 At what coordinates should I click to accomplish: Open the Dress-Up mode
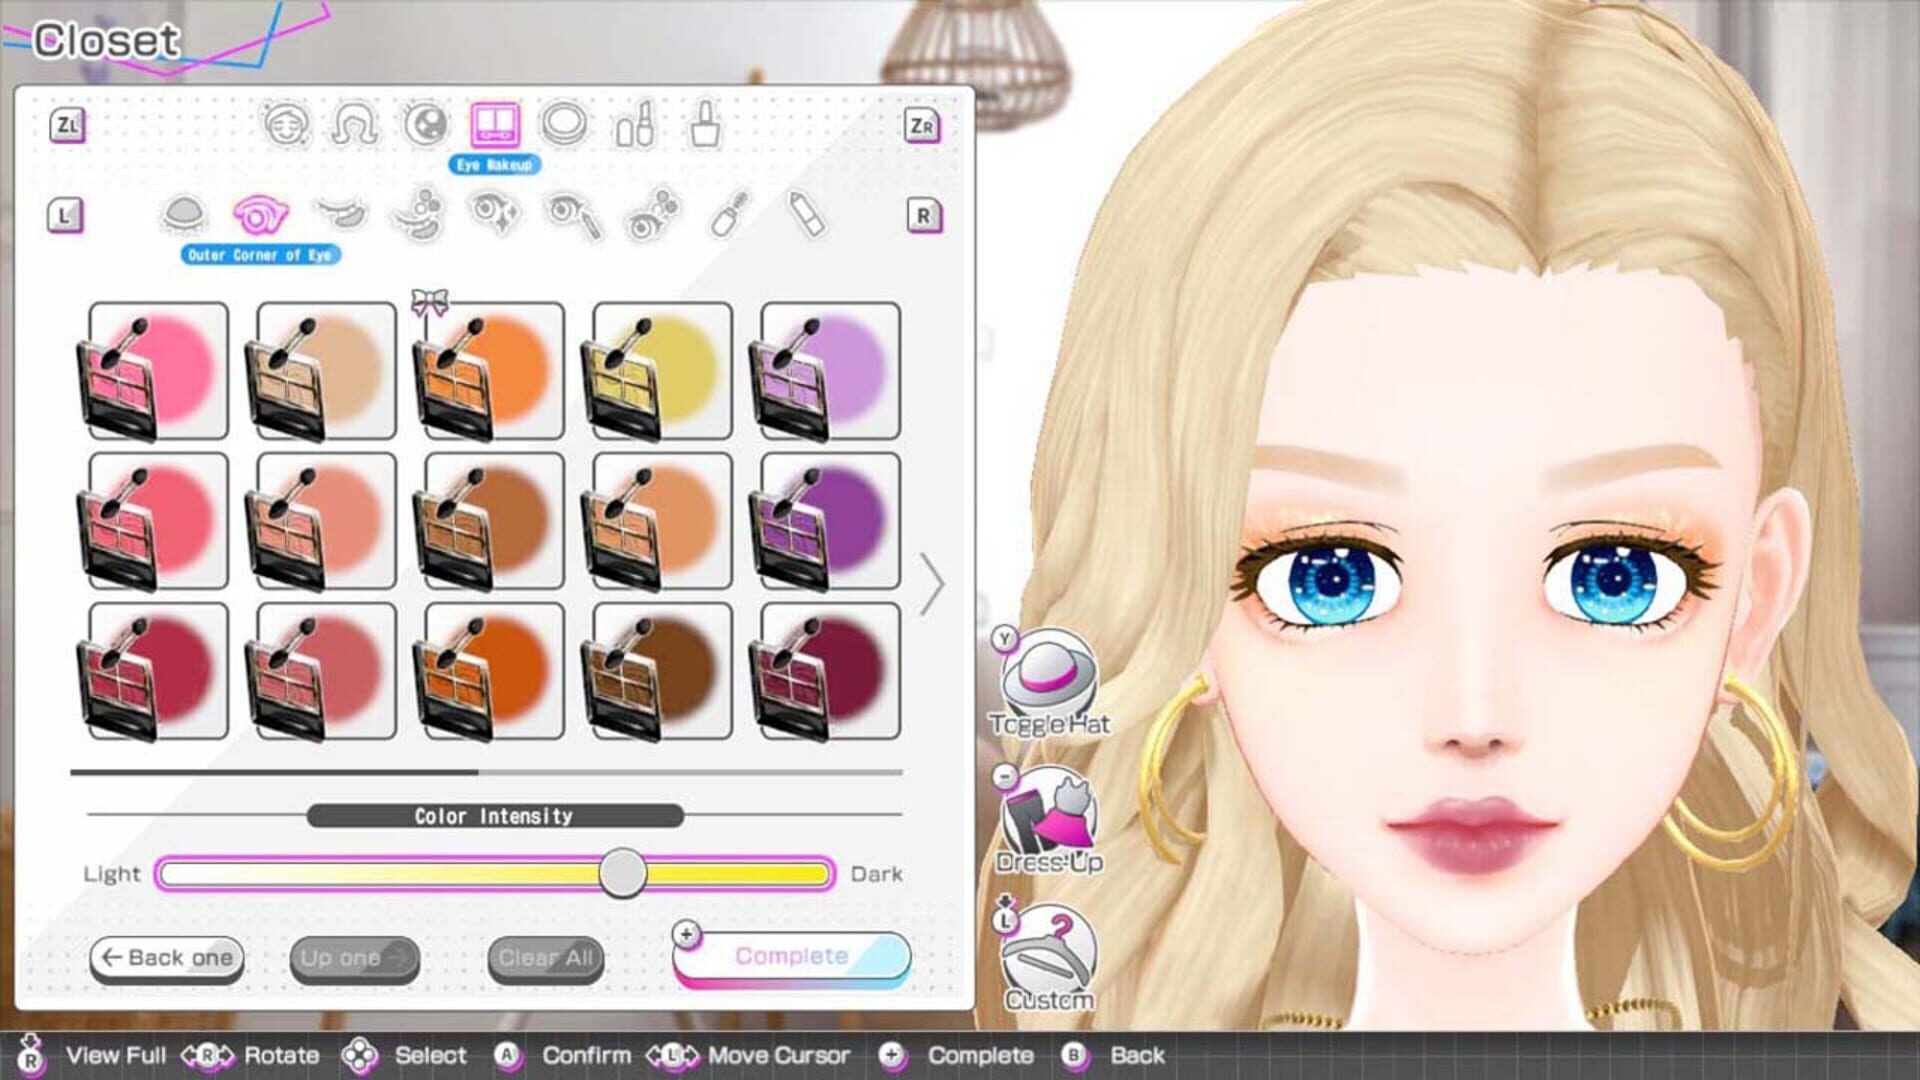point(1048,810)
